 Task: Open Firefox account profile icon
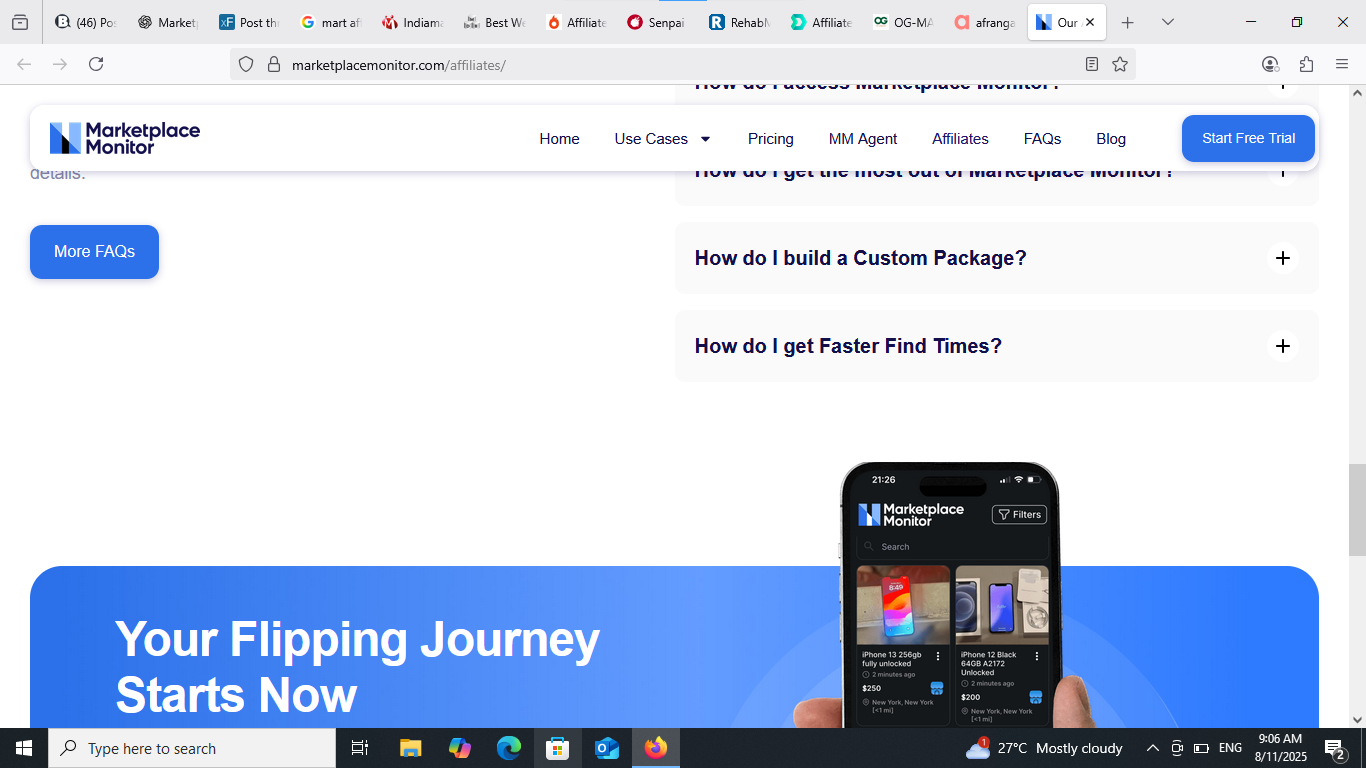pyautogui.click(x=1270, y=64)
